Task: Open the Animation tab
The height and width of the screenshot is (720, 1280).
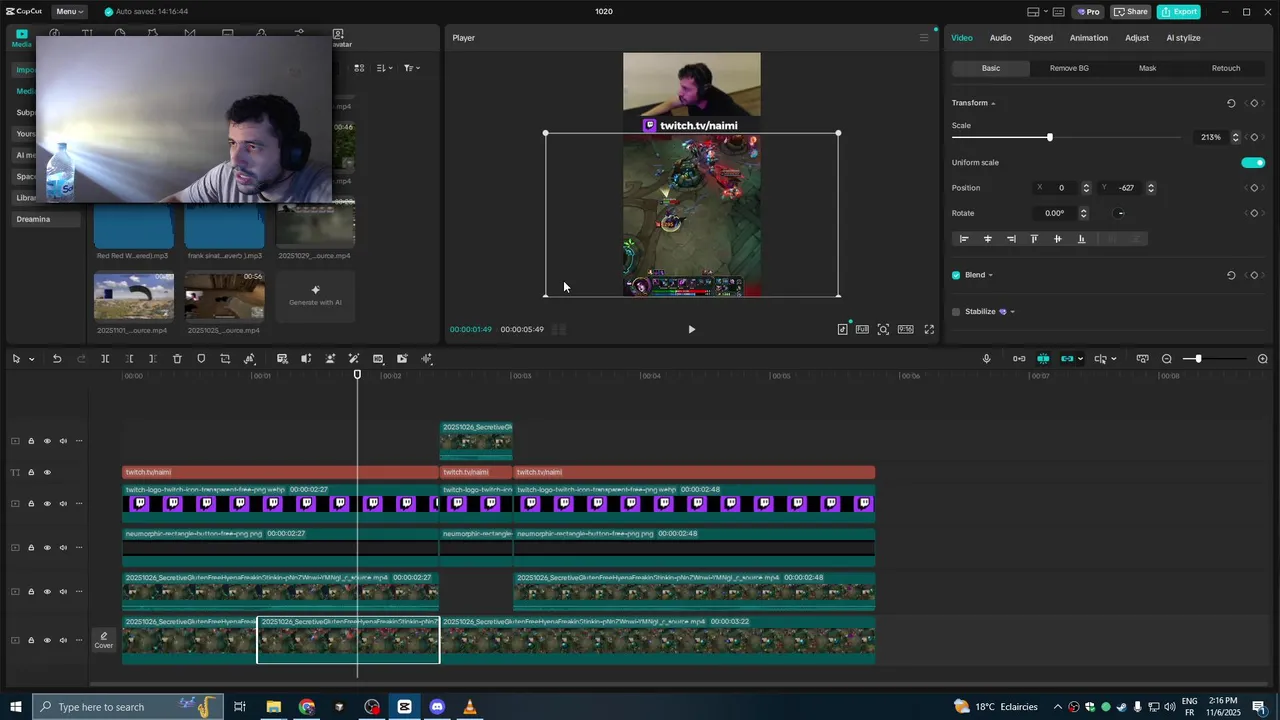Action: click(1089, 38)
